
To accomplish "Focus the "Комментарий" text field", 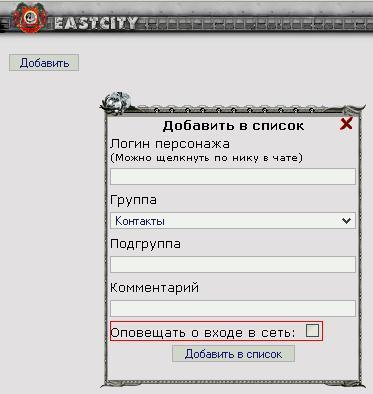I will tap(233, 308).
